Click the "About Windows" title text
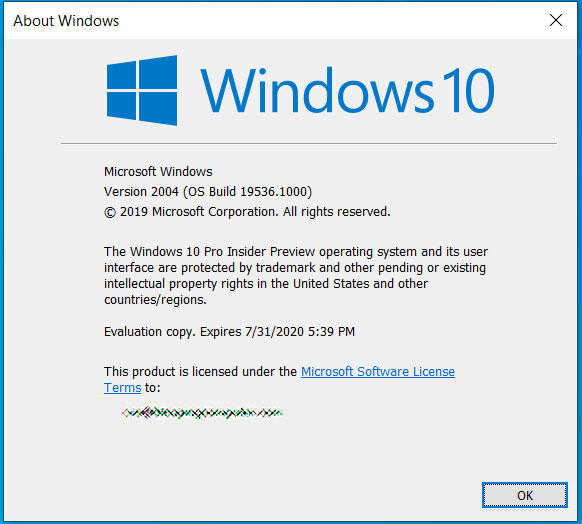Image resolution: width=582 pixels, height=524 pixels. 66,21
